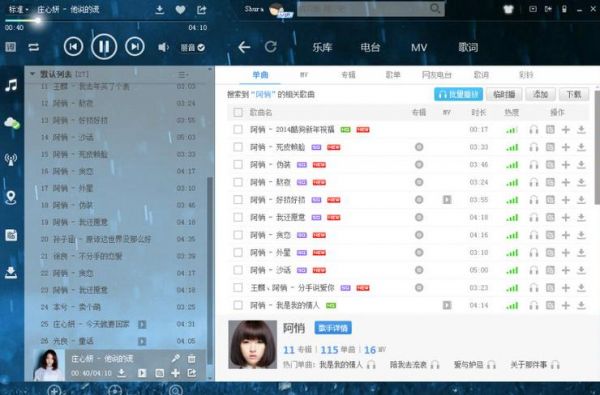This screenshot has height=395, width=600.
Task: Click the now-playing album cover thumbnail
Action: (x=48, y=365)
